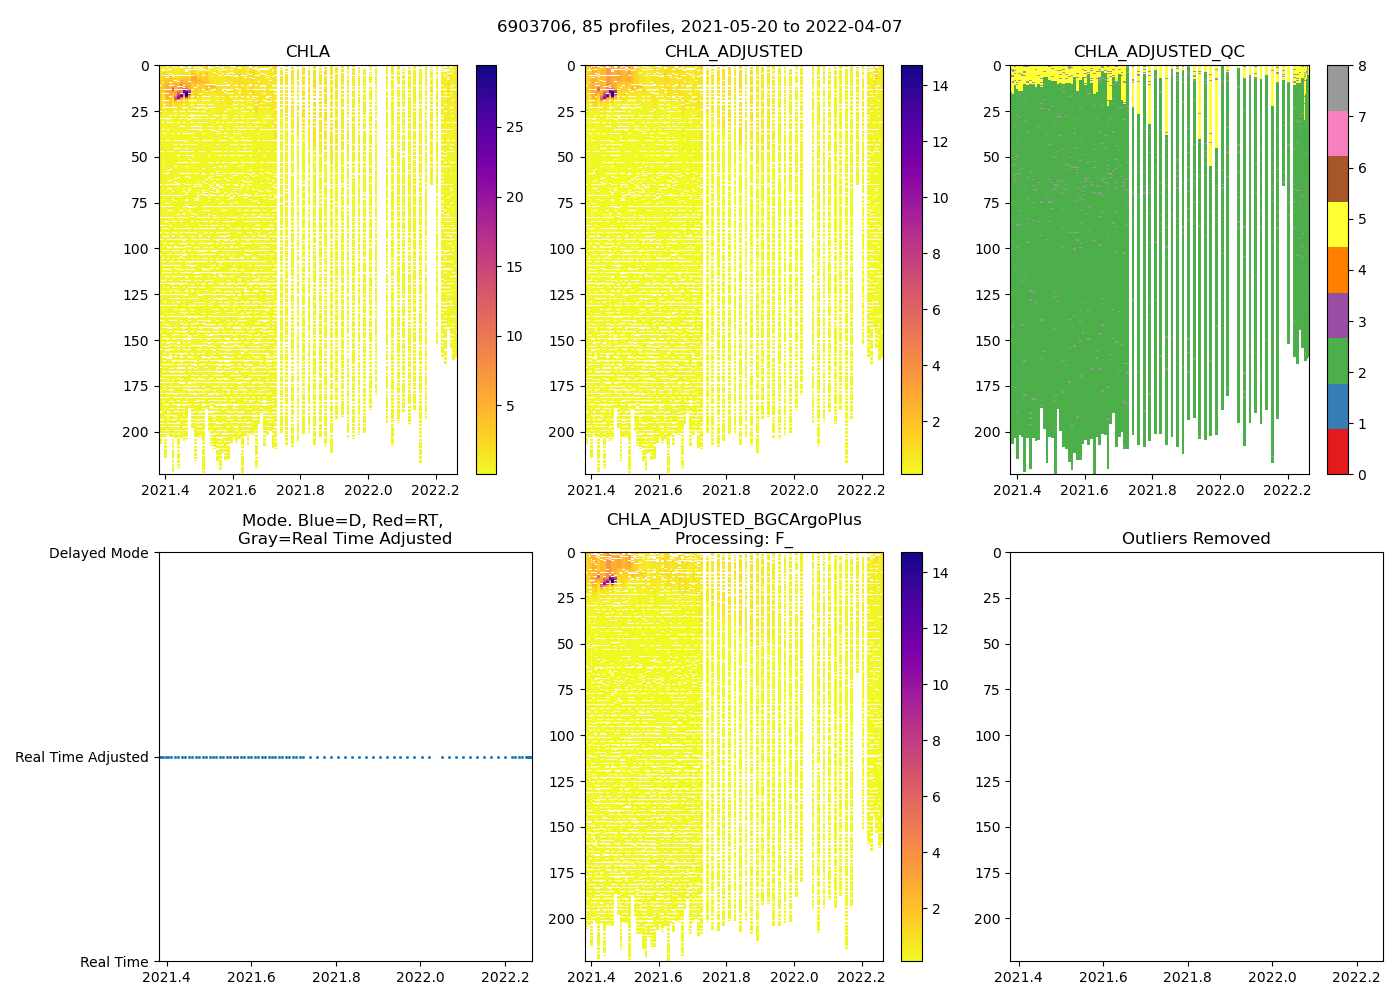Viewport: 1400px width, 1000px height.
Task: Click the Mode plot title mentioning Blue=D, Red=RT
Action: (x=344, y=530)
